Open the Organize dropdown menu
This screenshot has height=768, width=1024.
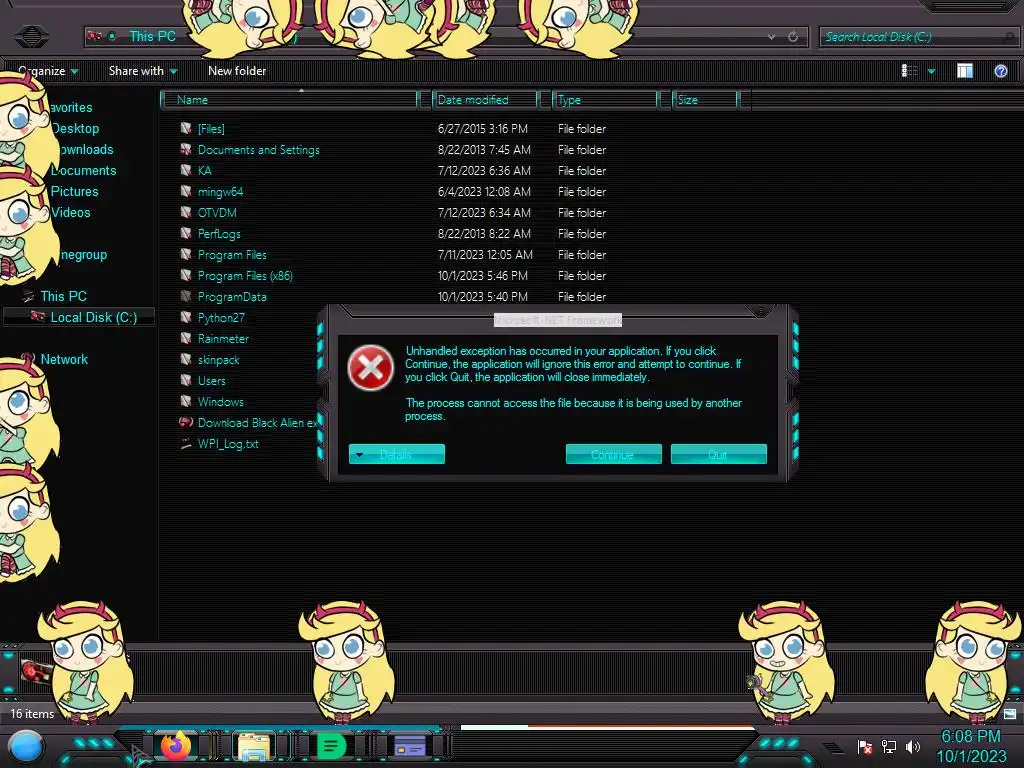(48, 71)
